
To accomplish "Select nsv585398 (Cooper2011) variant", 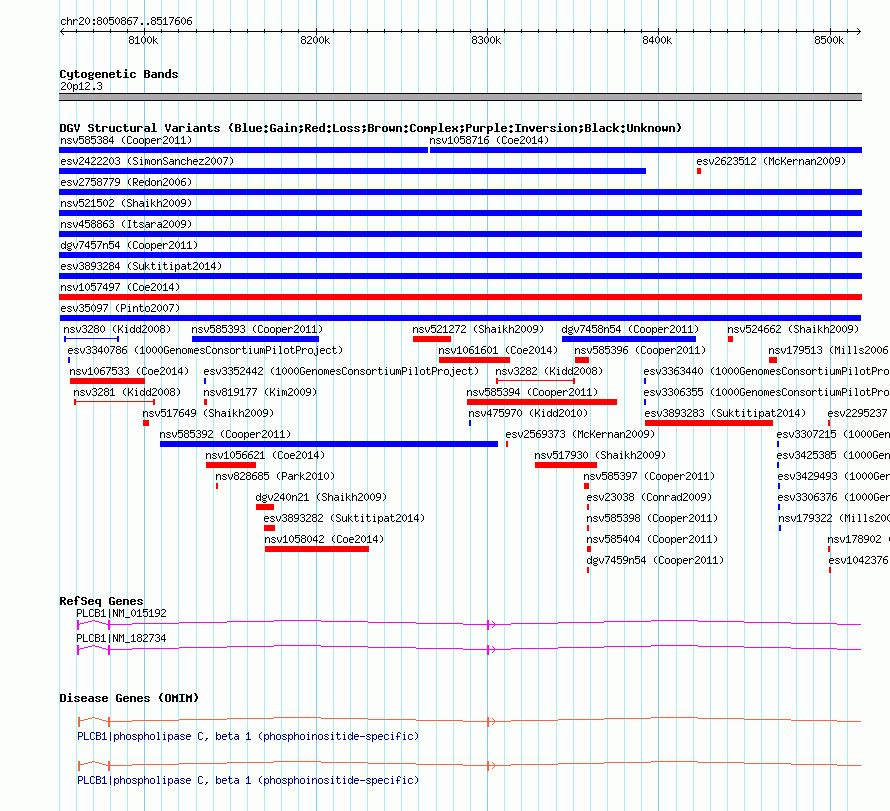I will tap(652, 518).
